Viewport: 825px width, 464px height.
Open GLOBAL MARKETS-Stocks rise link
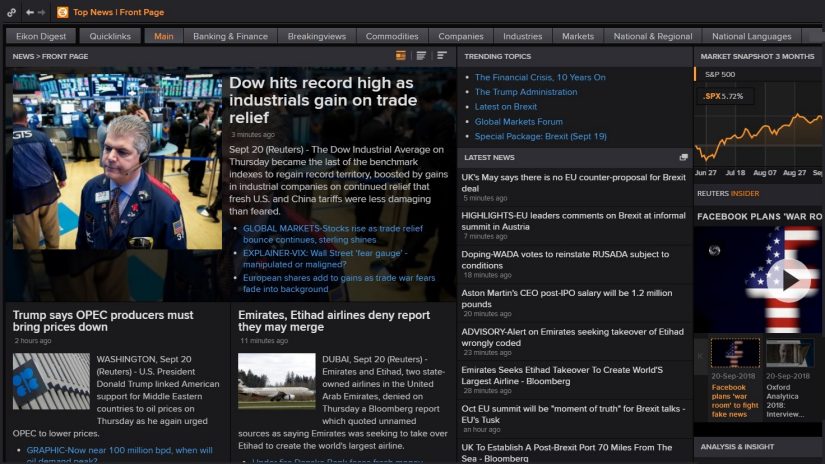333,234
